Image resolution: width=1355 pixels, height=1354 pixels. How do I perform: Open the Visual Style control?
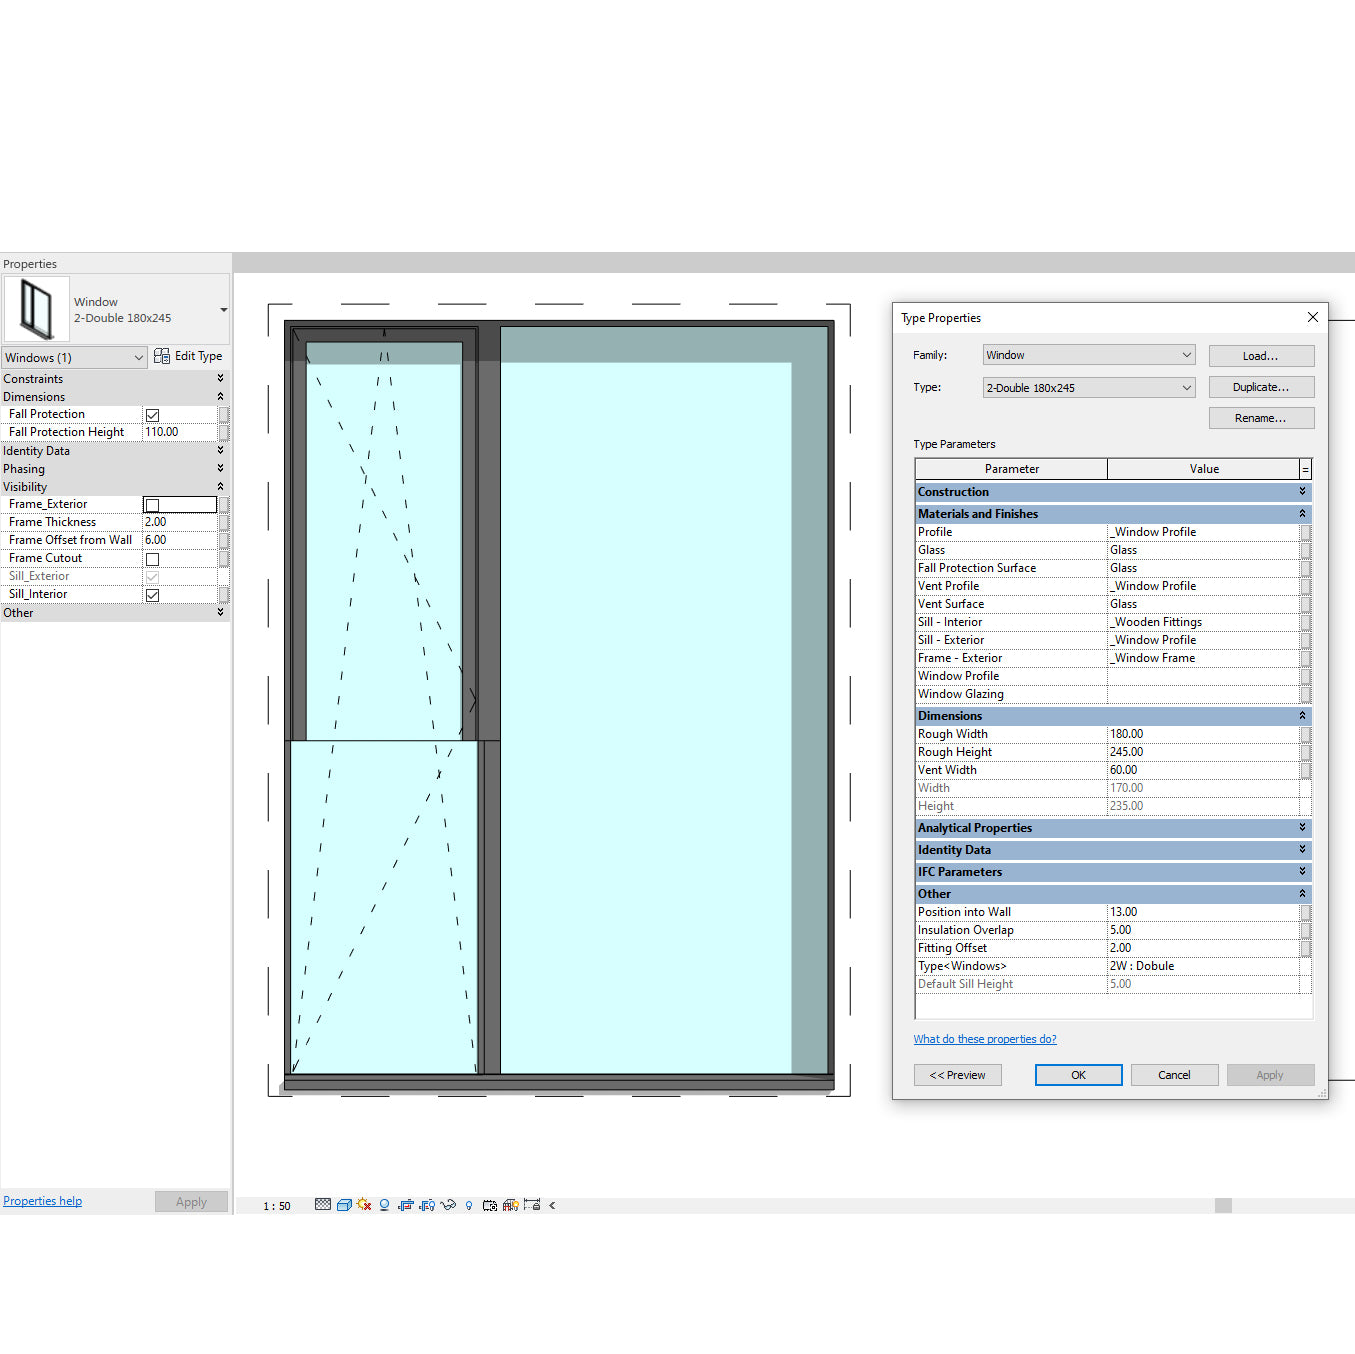click(344, 1205)
